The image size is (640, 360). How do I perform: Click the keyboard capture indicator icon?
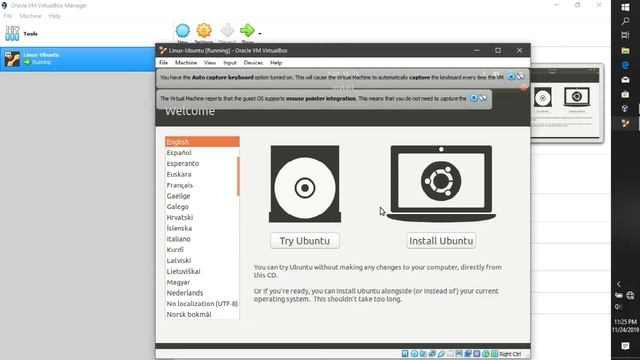tap(494, 354)
